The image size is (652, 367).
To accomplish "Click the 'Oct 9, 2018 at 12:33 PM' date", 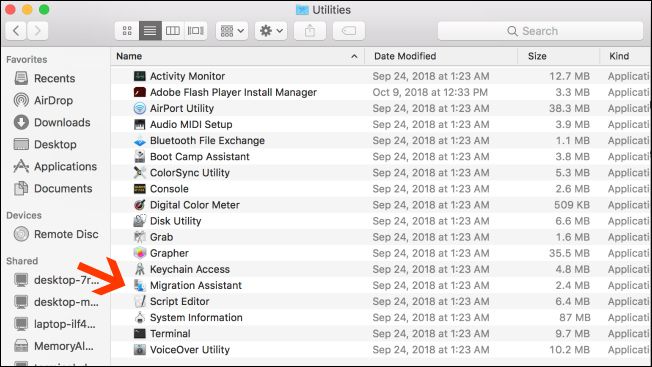I will 430,92.
